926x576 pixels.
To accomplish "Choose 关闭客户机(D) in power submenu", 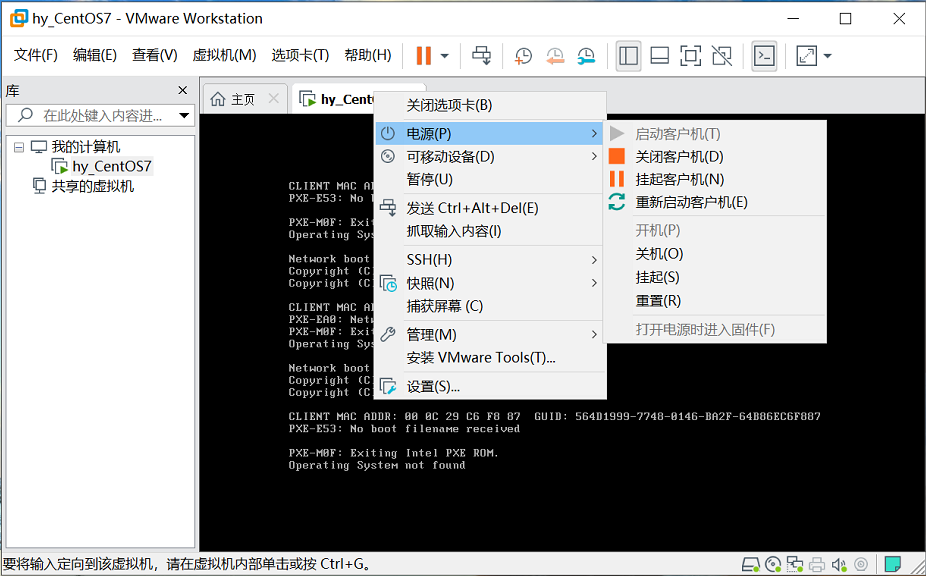I will coord(715,157).
